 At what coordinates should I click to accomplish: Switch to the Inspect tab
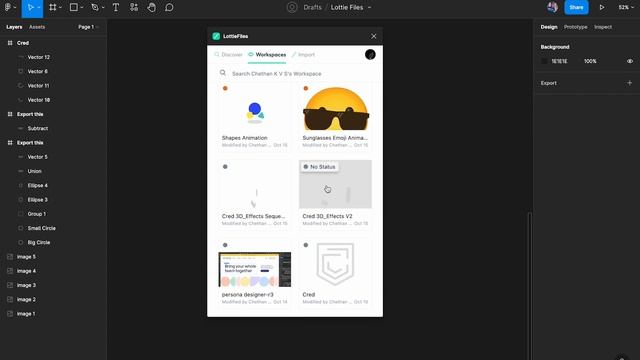pos(603,27)
